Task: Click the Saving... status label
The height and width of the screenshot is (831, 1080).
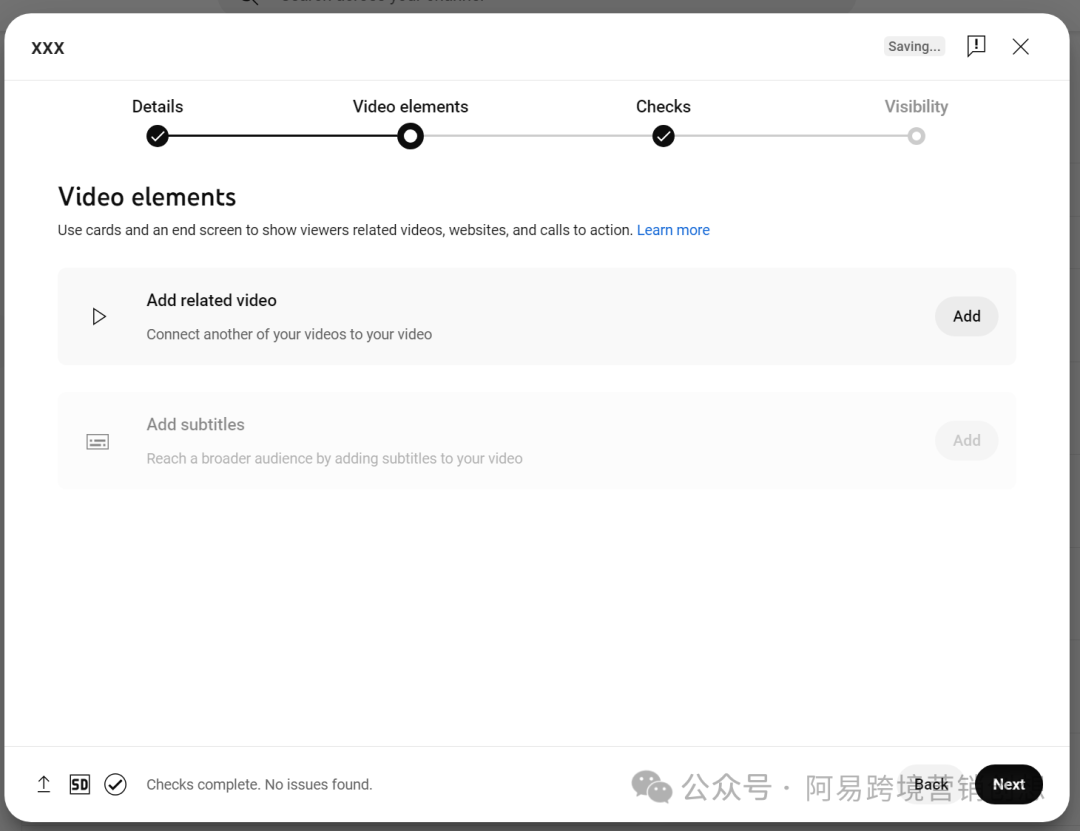Action: pyautogui.click(x=914, y=46)
